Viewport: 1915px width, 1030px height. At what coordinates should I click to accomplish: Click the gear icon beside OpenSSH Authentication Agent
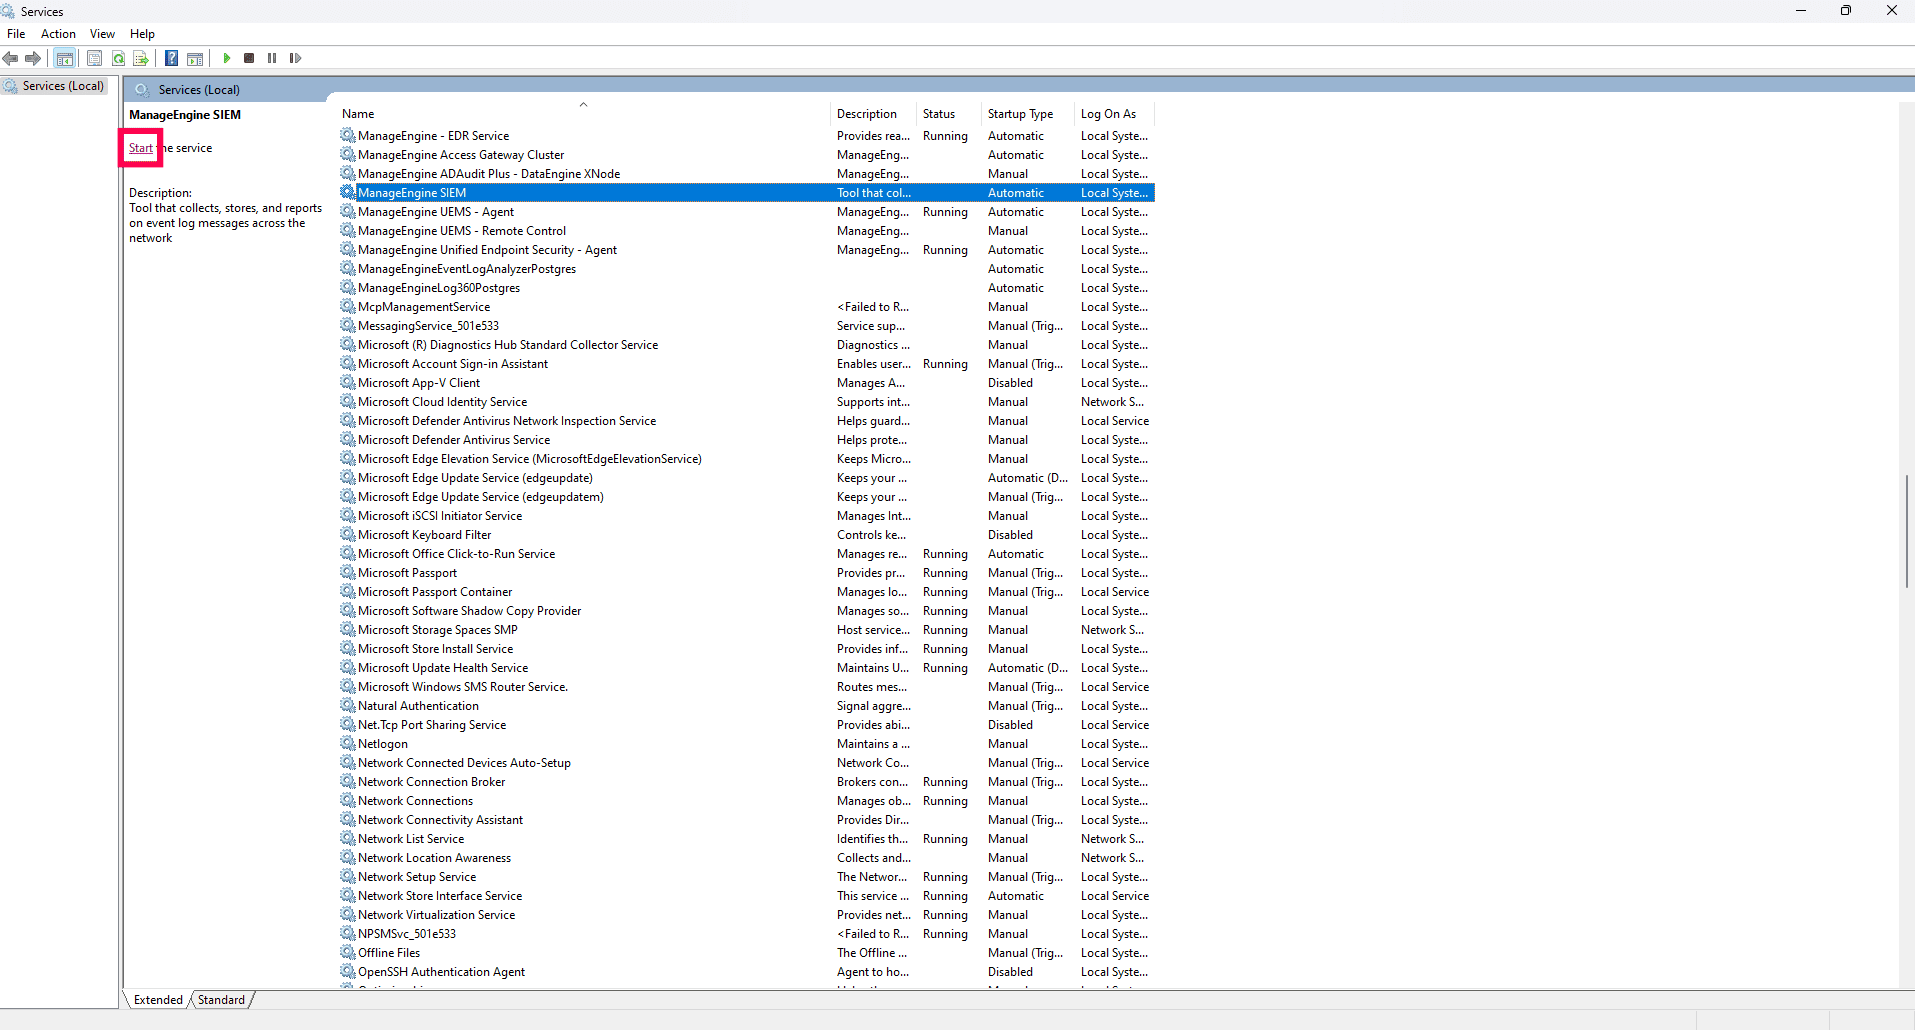pyautogui.click(x=348, y=971)
